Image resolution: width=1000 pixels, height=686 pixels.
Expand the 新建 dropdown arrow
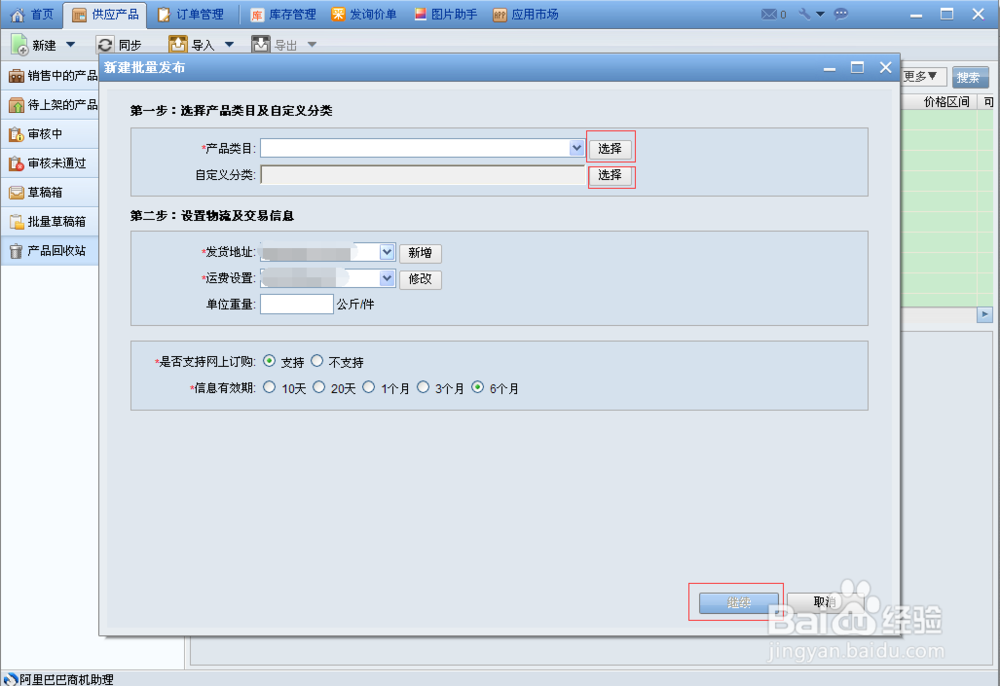[71, 45]
